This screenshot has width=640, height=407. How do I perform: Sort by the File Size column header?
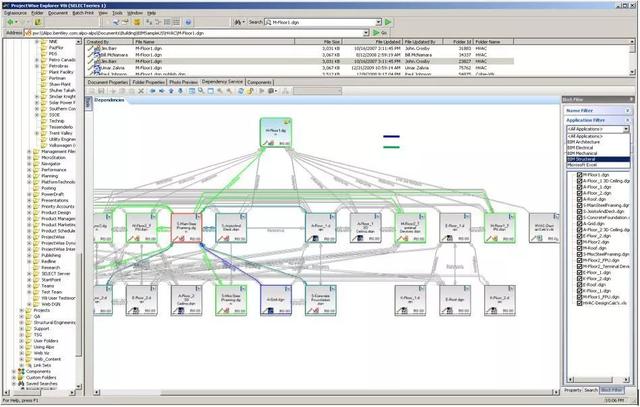[x=318, y=42]
